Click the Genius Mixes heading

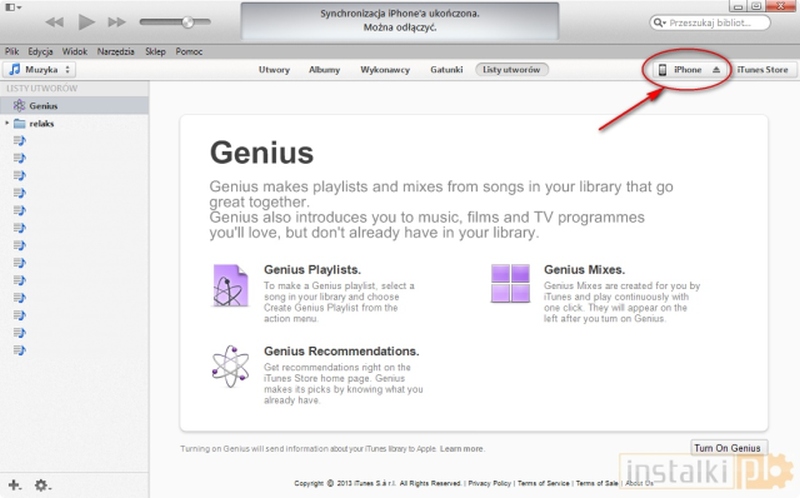pos(584,269)
